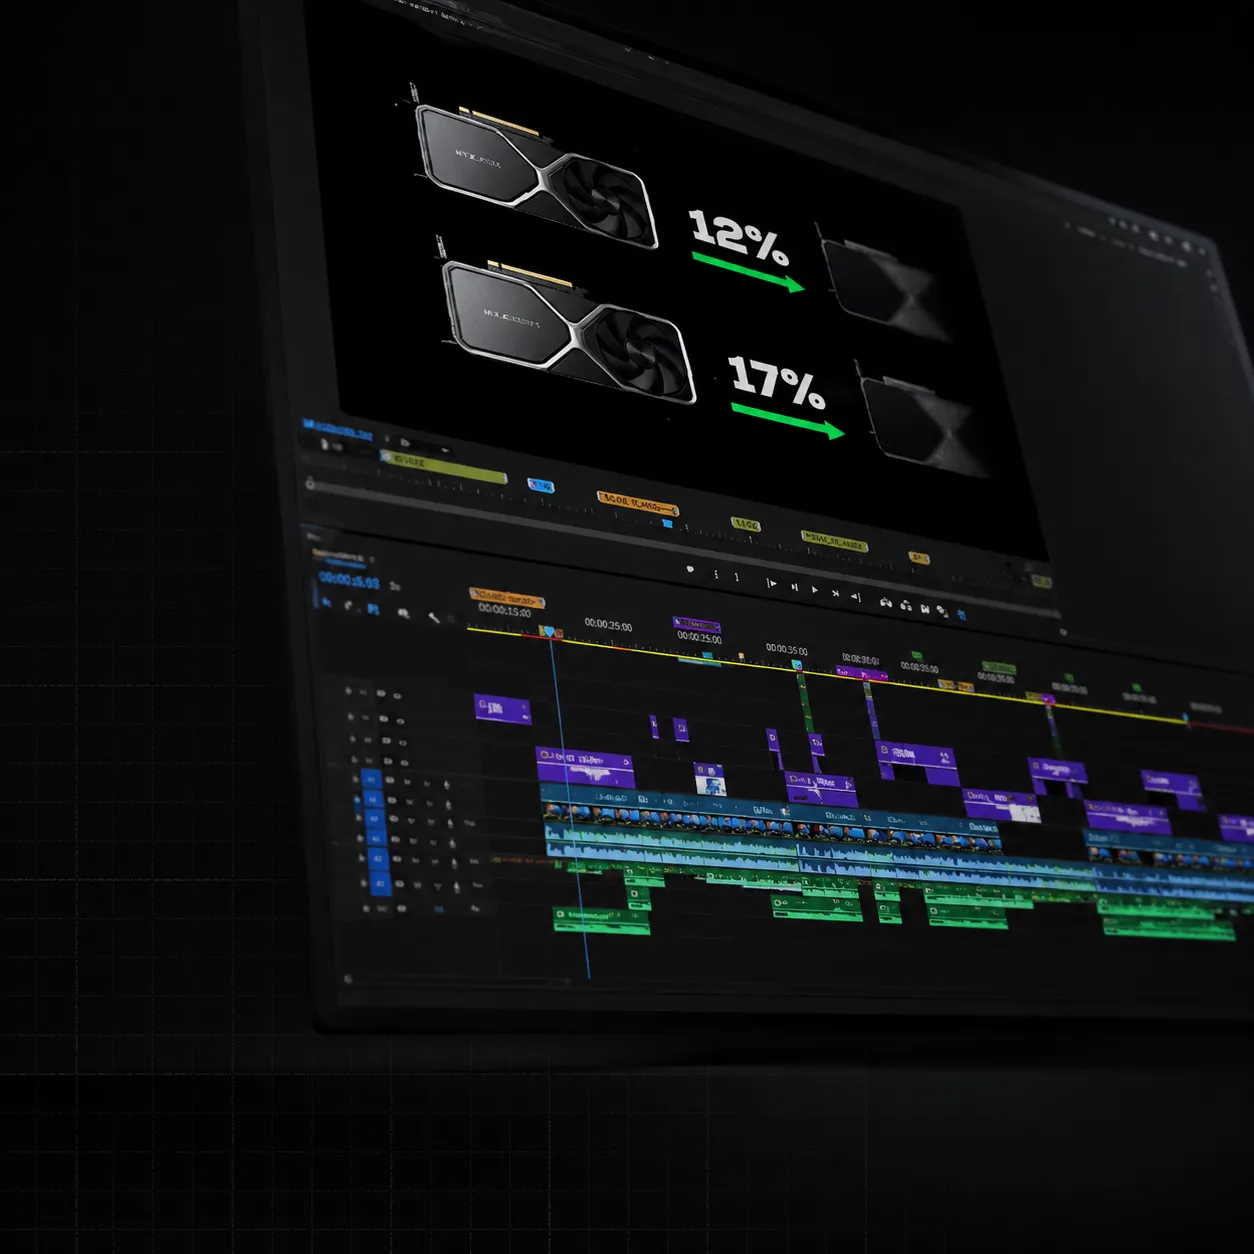
Task: Click the Step Forward one frame button
Action: 835,593
